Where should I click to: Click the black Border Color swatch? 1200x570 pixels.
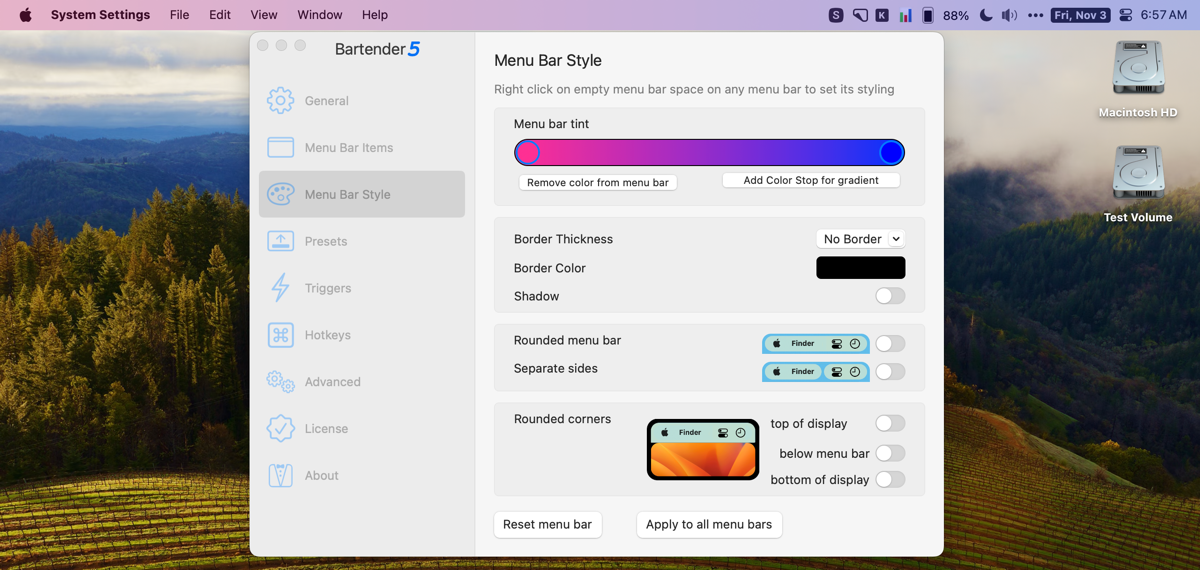click(x=860, y=268)
